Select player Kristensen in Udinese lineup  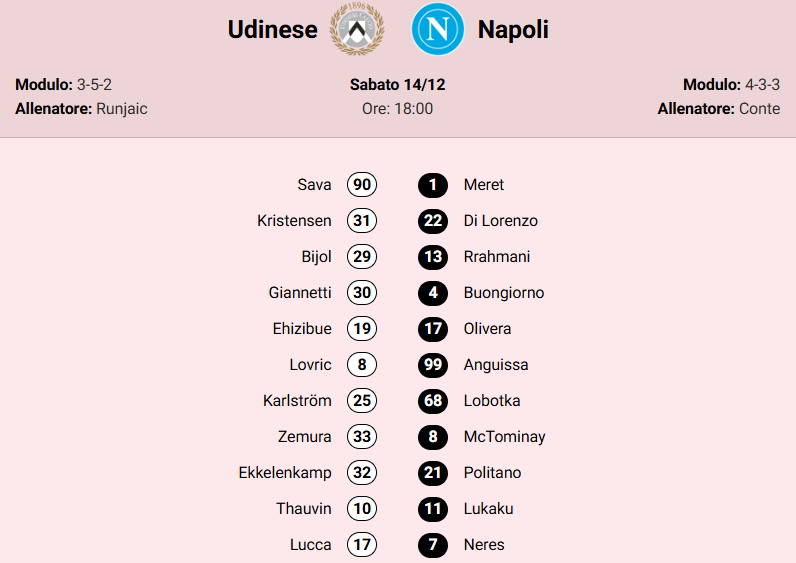click(x=294, y=221)
